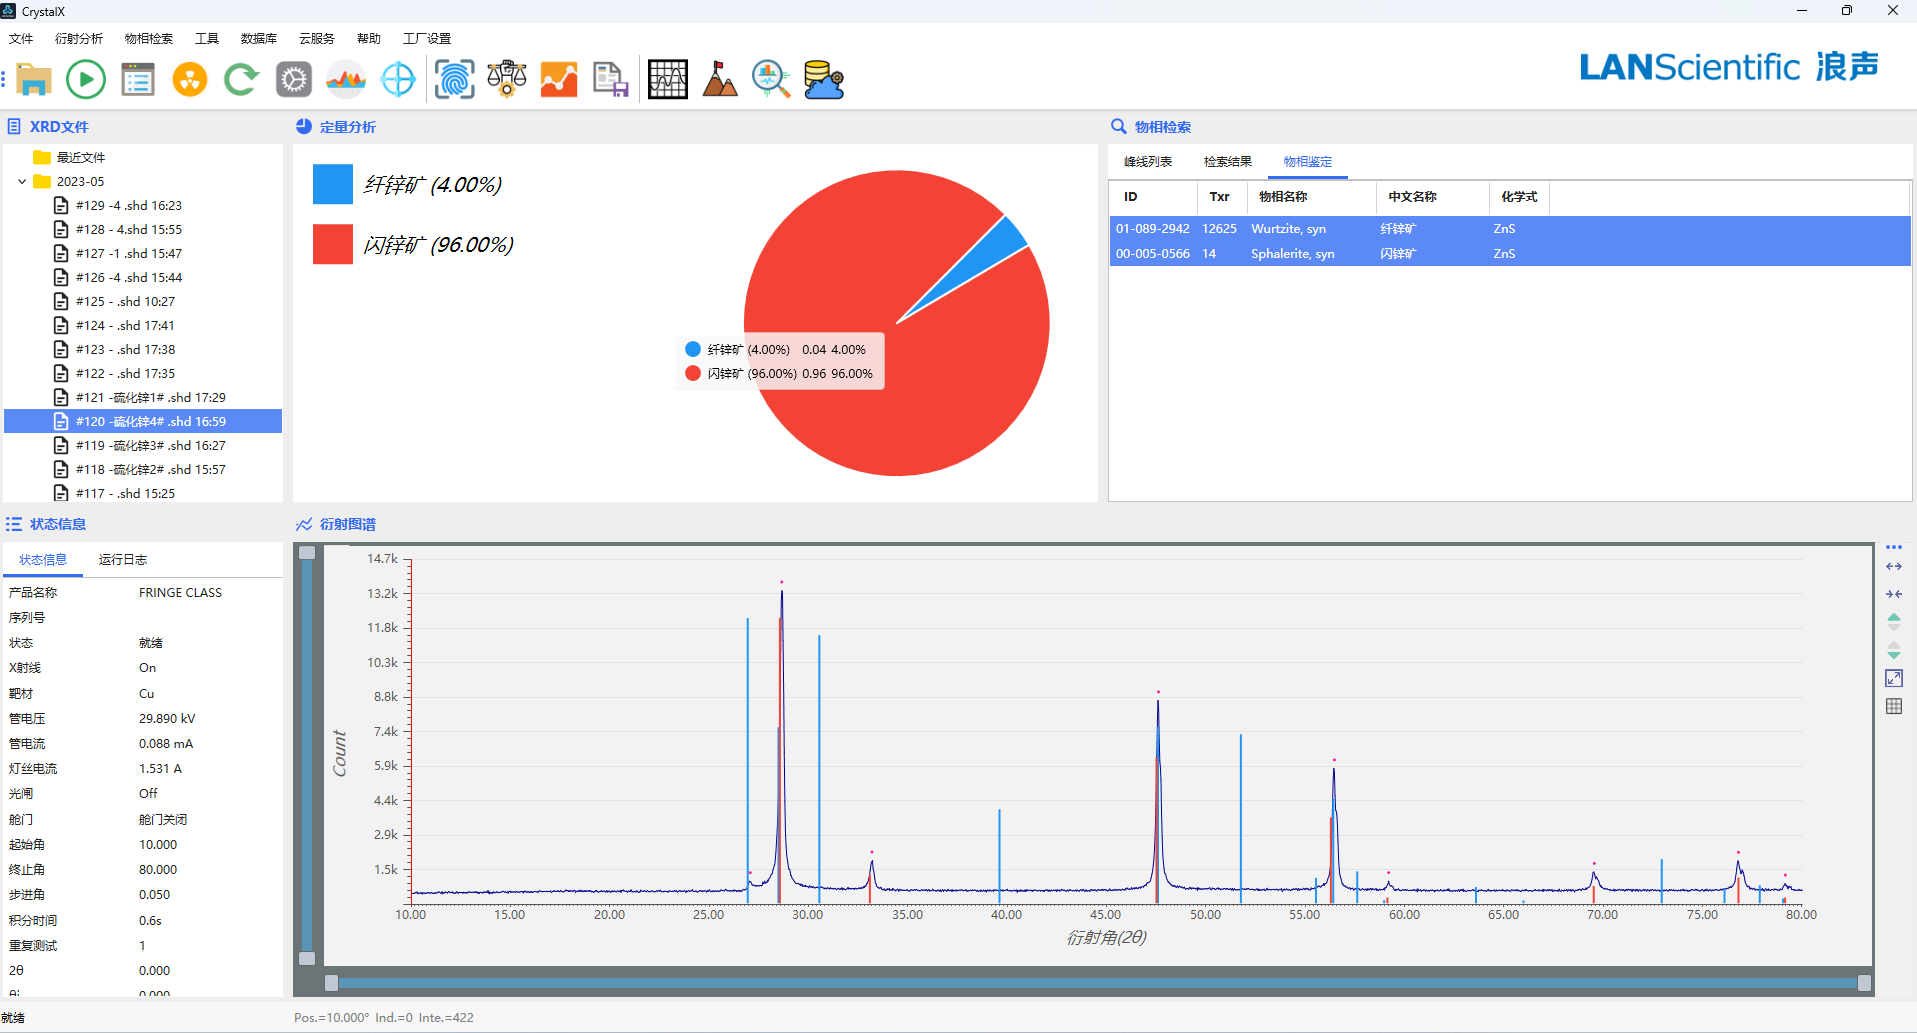Image resolution: width=1917 pixels, height=1033 pixels.
Task: Click the horizontal range slider under chart
Action: (x=1097, y=983)
